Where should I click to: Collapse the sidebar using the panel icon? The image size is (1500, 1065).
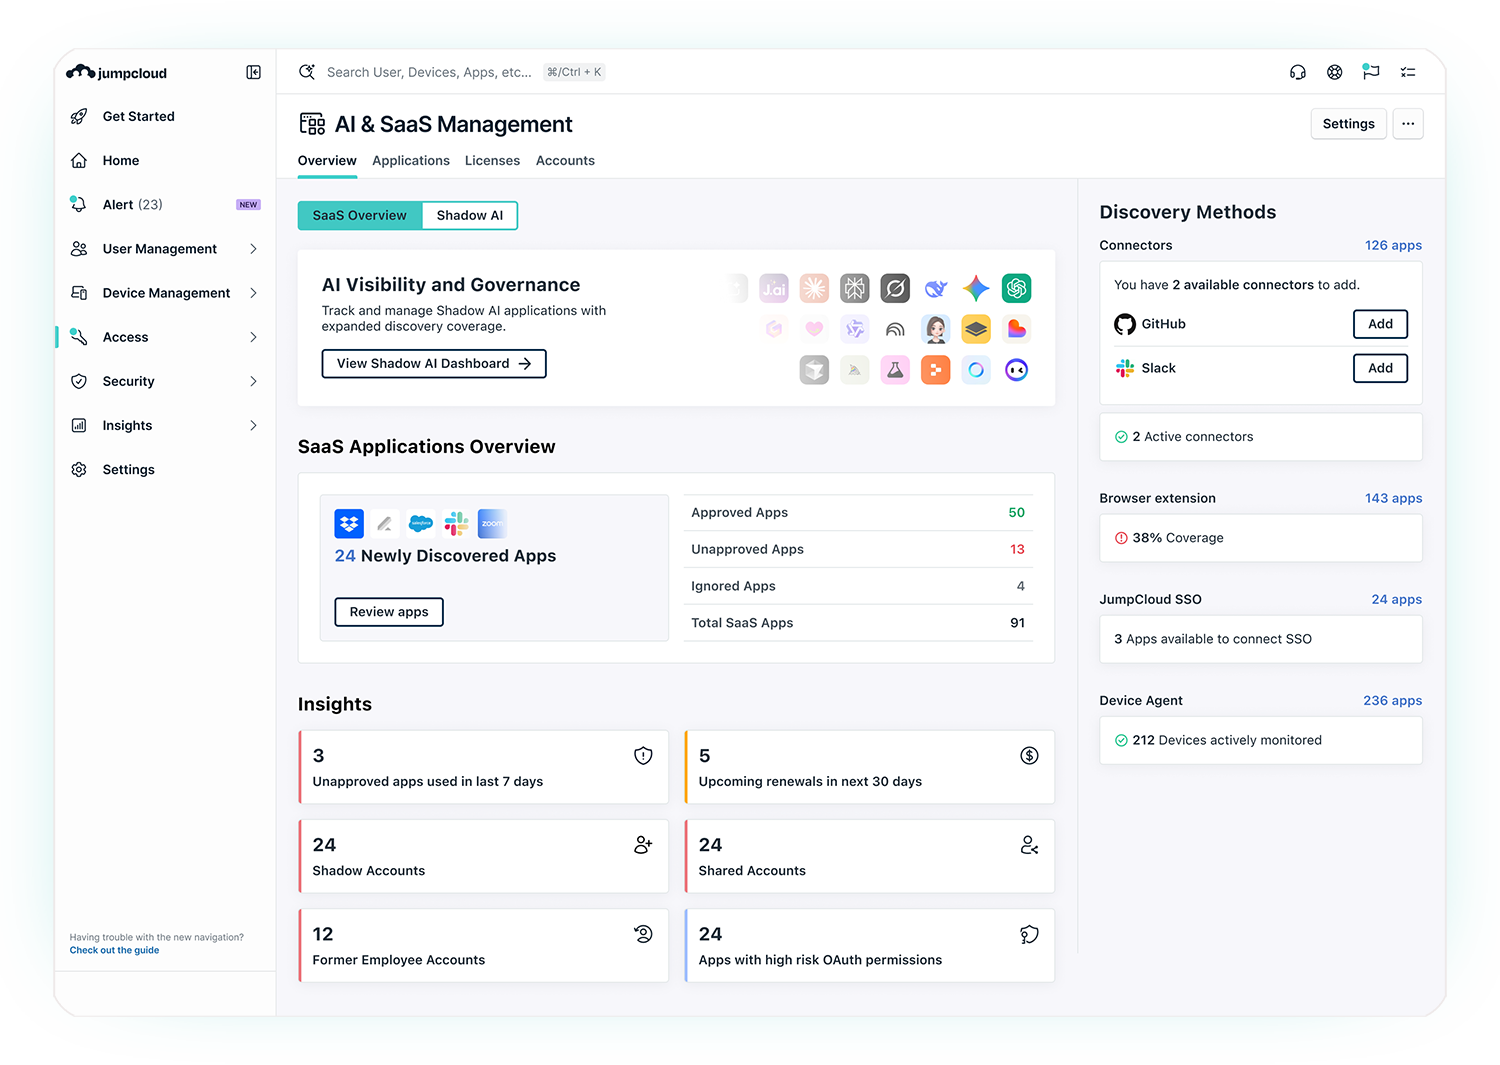[253, 72]
